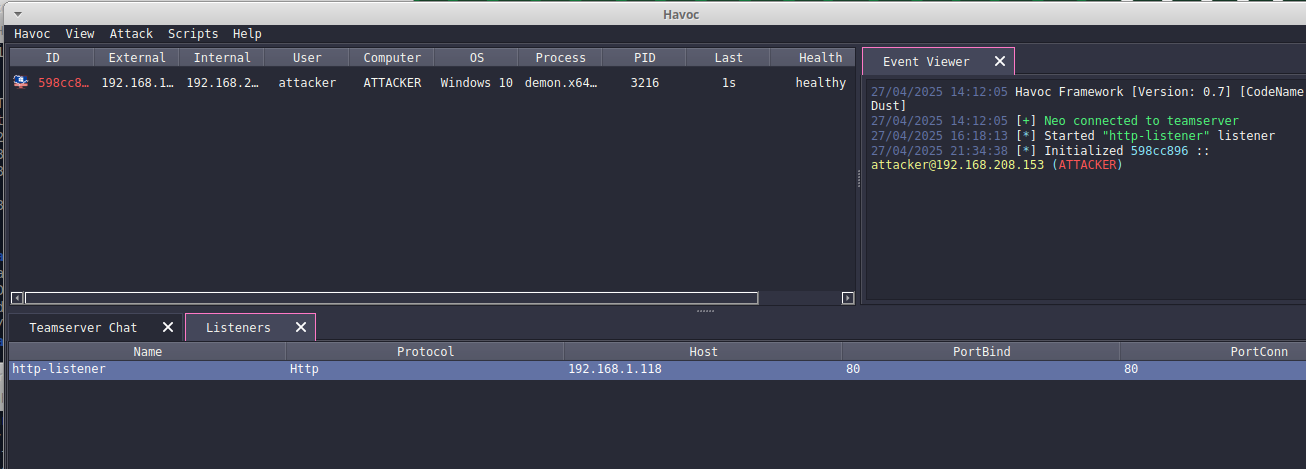Sort sessions by External column header

click(137, 57)
